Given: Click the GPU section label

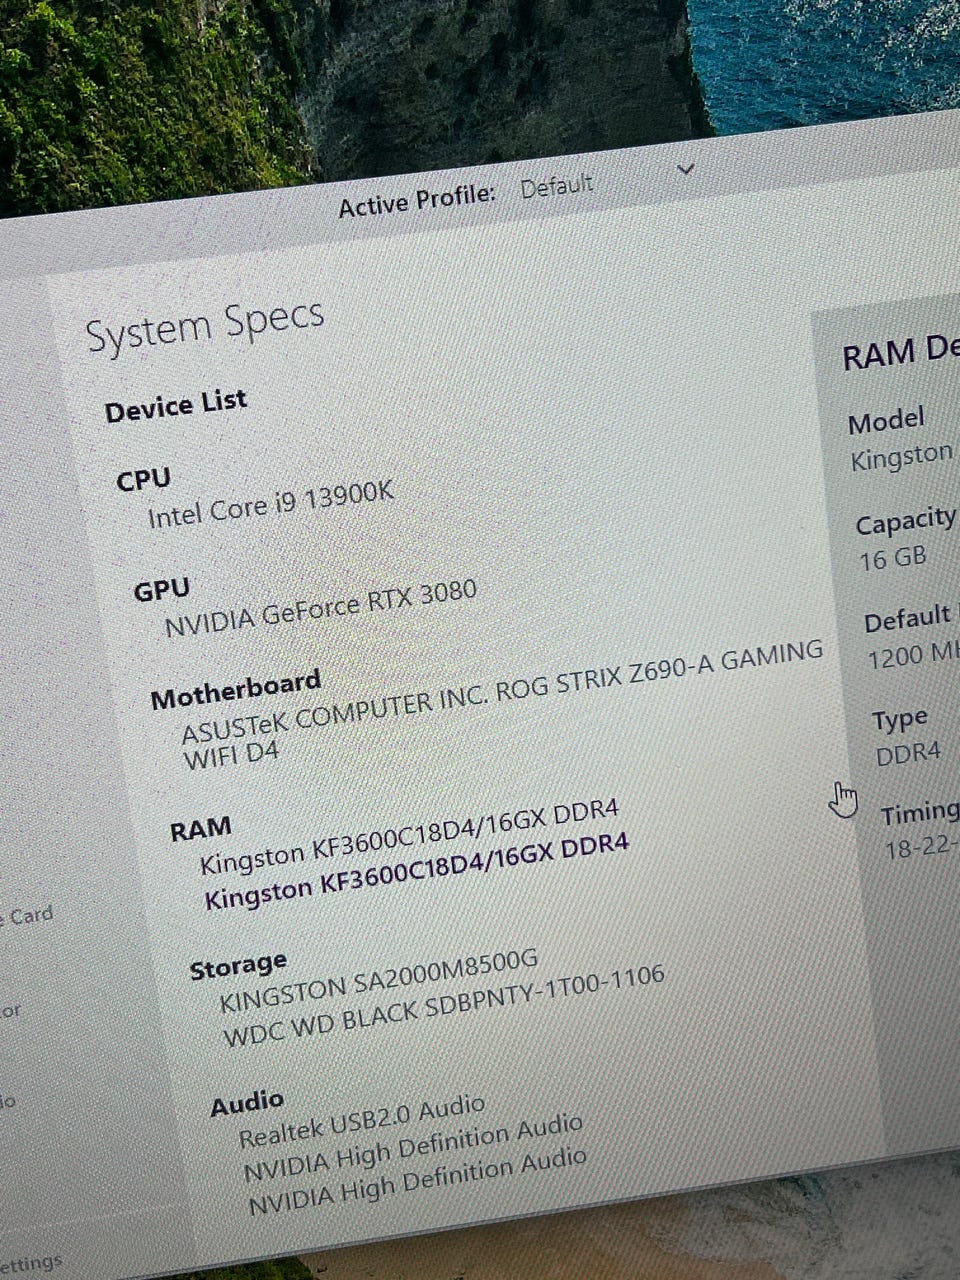Looking at the screenshot, I should tap(162, 591).
